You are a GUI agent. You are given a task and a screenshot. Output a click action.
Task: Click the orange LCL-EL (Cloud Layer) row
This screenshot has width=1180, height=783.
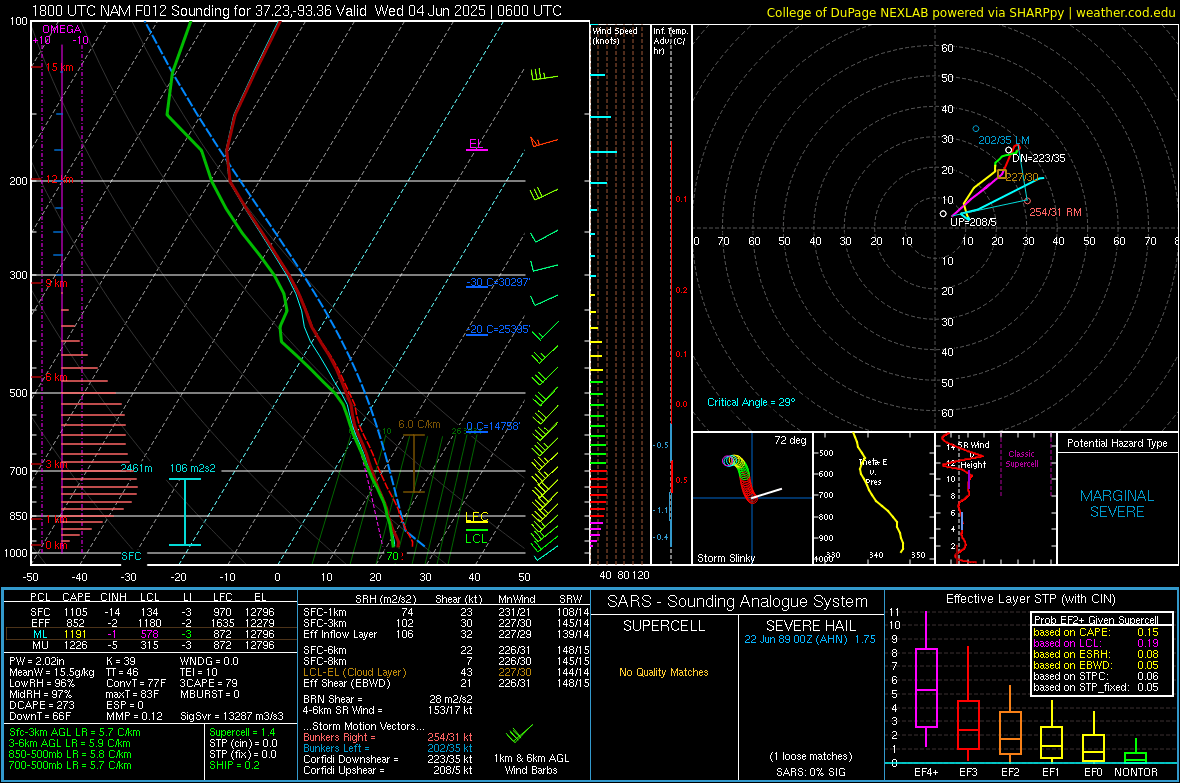[446, 672]
